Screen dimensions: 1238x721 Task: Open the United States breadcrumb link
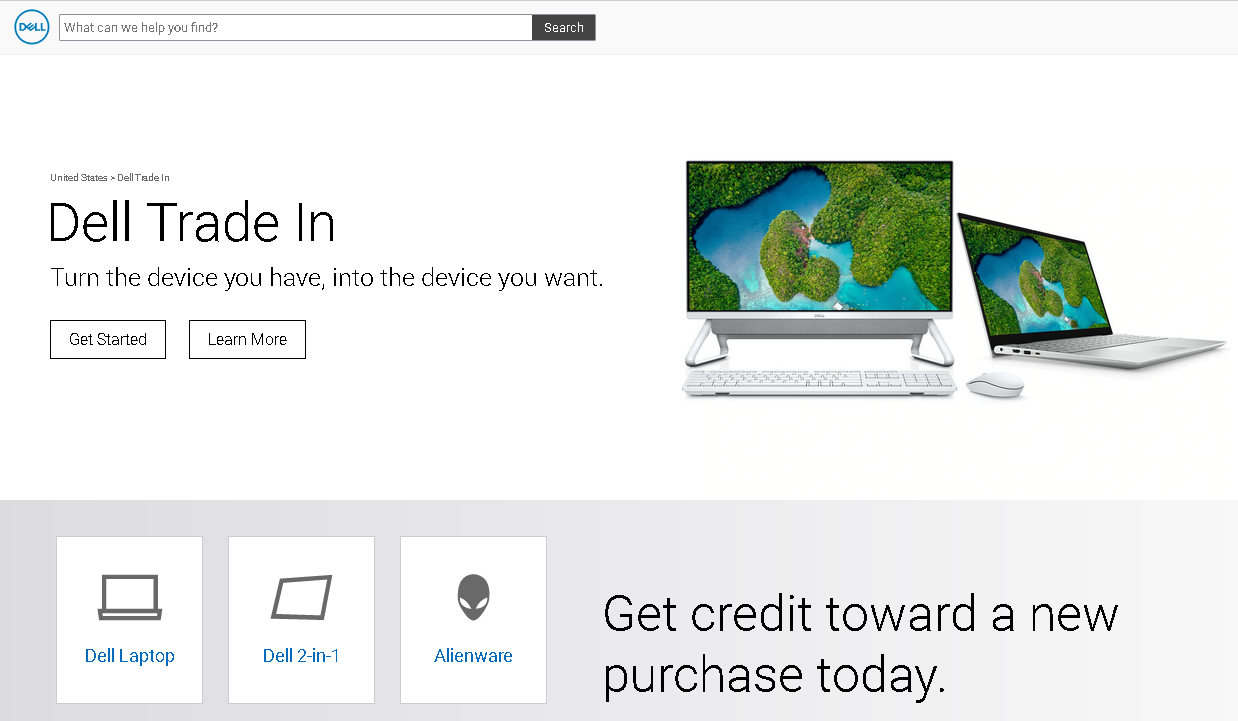pos(79,178)
